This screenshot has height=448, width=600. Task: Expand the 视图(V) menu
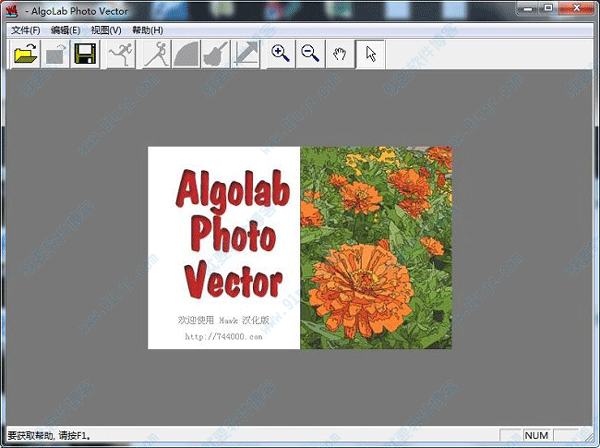[x=106, y=30]
